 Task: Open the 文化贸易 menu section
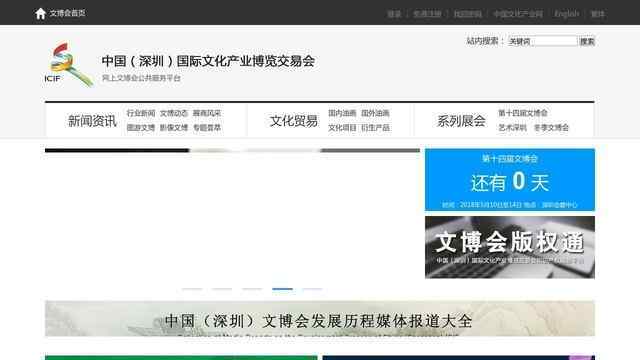(293, 121)
